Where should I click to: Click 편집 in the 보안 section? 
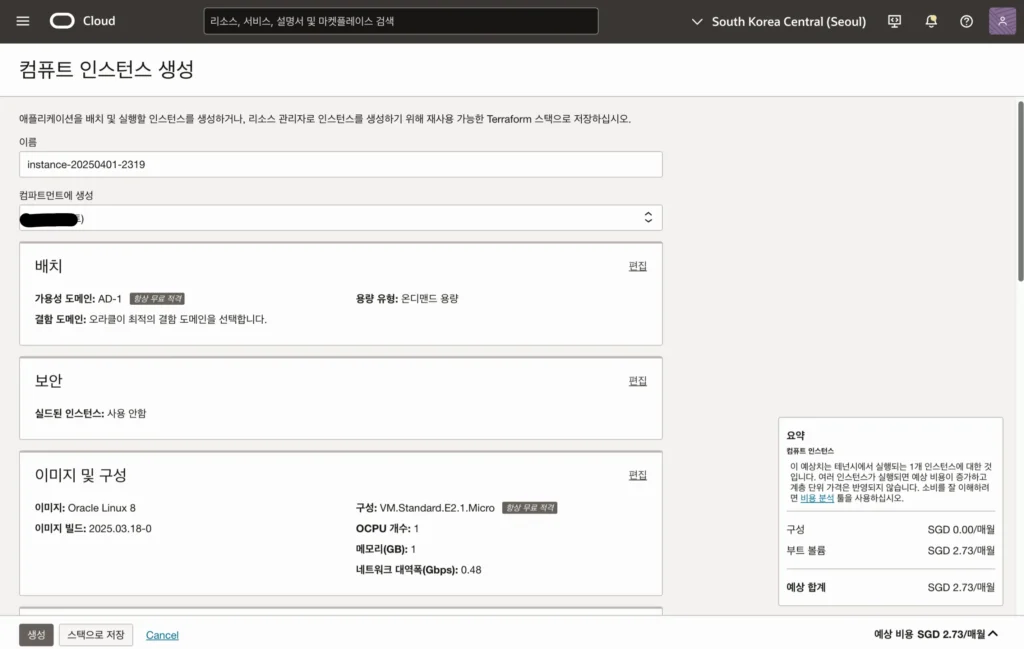pos(637,381)
